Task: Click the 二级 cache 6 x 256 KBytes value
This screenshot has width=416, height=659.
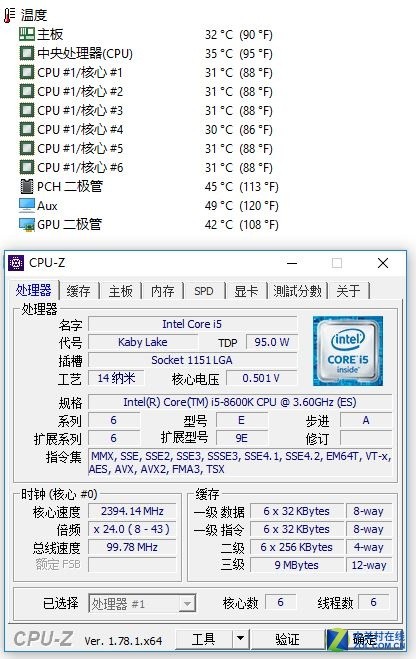Action: (297, 547)
